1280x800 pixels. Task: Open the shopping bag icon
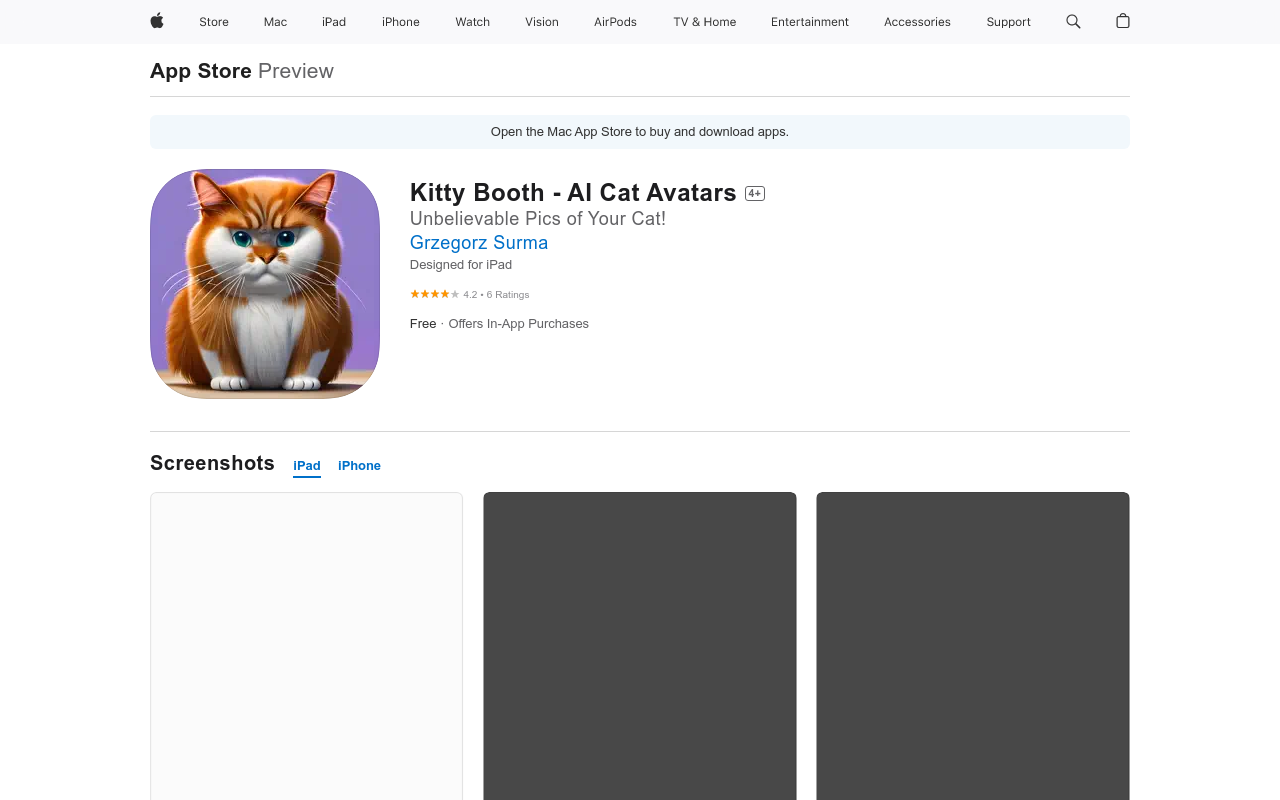click(1123, 21)
